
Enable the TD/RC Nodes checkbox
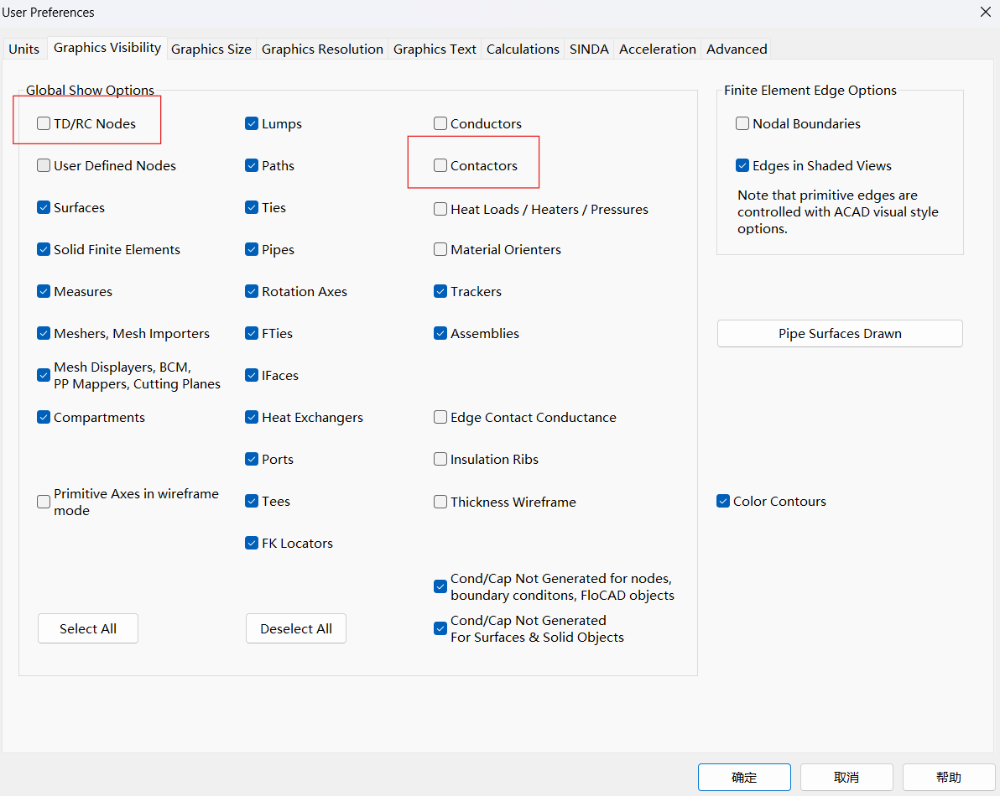pyautogui.click(x=44, y=124)
